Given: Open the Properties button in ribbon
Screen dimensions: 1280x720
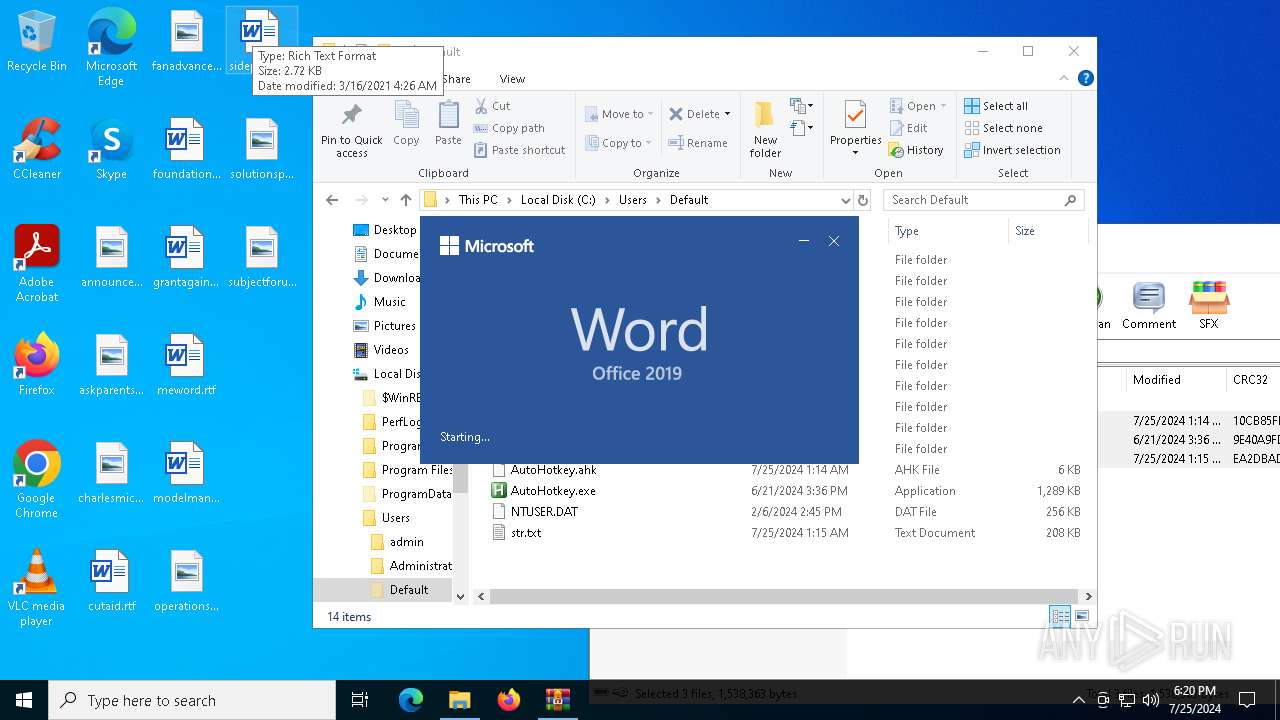Looking at the screenshot, I should pyautogui.click(x=855, y=129).
